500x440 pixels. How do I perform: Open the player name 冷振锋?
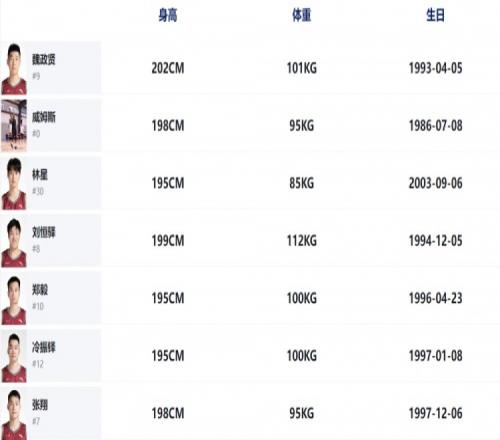coord(44,347)
